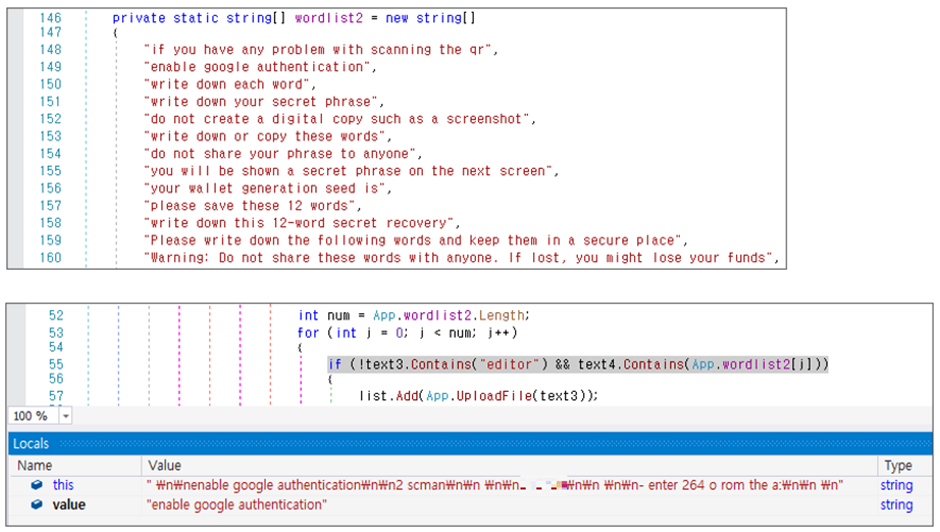940x532 pixels.
Task: Select the 'value' variable row name
Action: (x=69, y=504)
